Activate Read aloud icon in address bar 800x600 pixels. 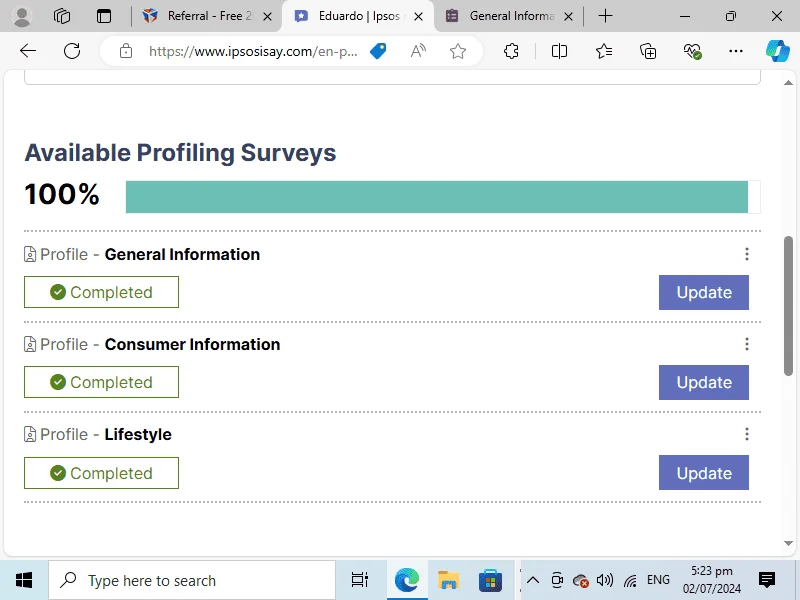click(x=418, y=51)
